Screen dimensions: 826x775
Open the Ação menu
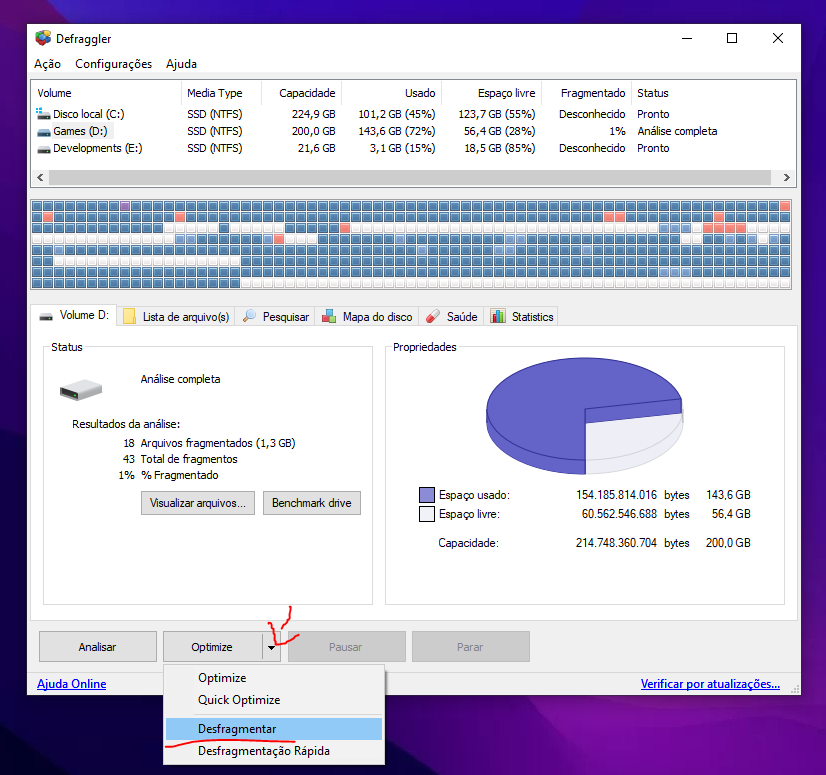[x=47, y=64]
